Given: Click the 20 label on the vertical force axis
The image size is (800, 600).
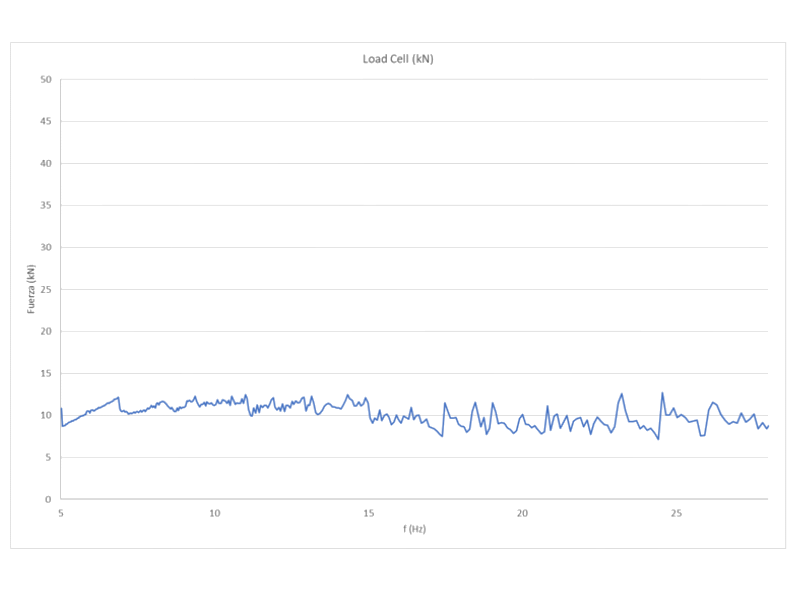Looking at the screenshot, I should (45, 331).
